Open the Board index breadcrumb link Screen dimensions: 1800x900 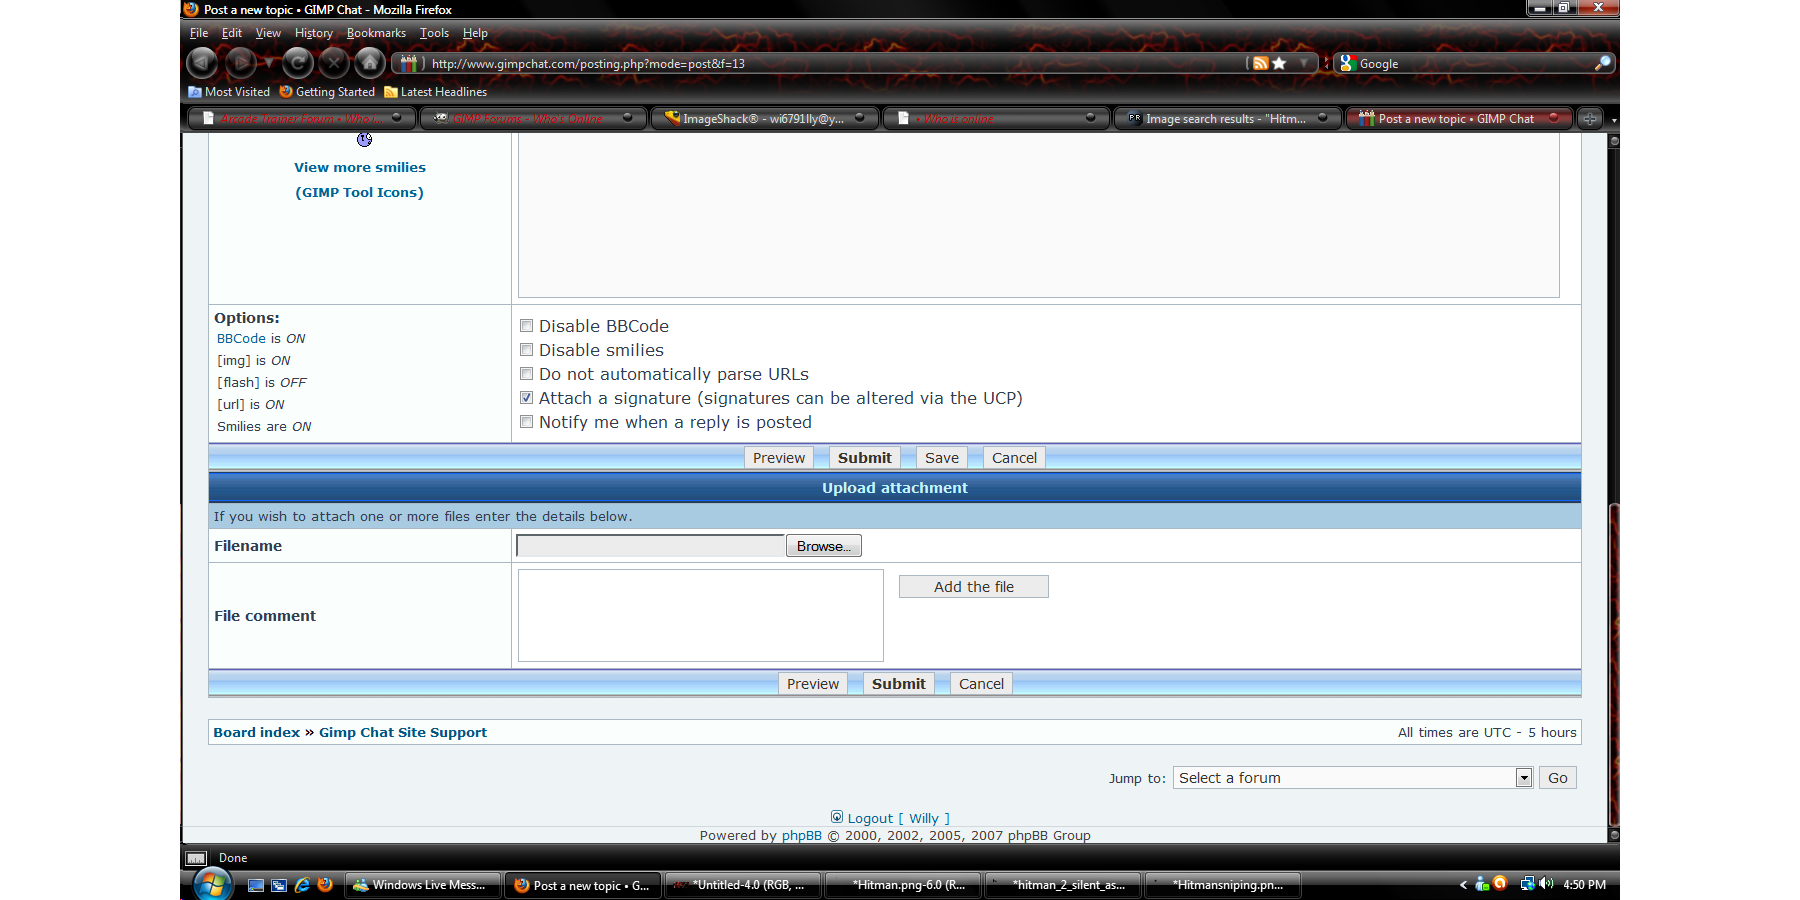pyautogui.click(x=257, y=732)
